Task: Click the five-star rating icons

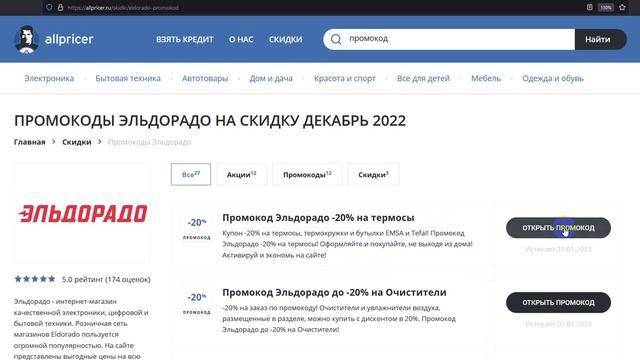Action: (35, 279)
